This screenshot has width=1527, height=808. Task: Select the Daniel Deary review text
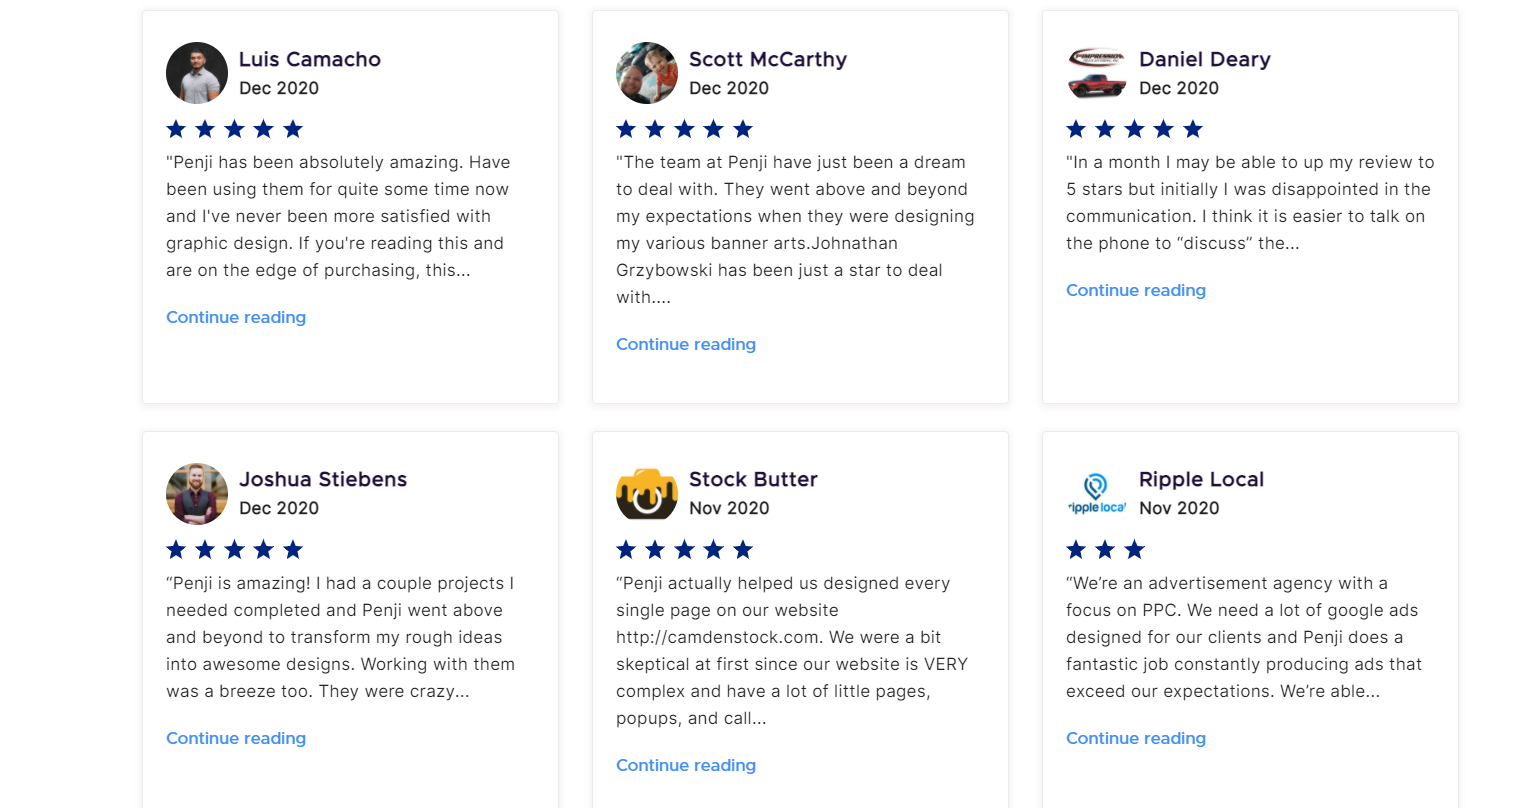[1250, 203]
